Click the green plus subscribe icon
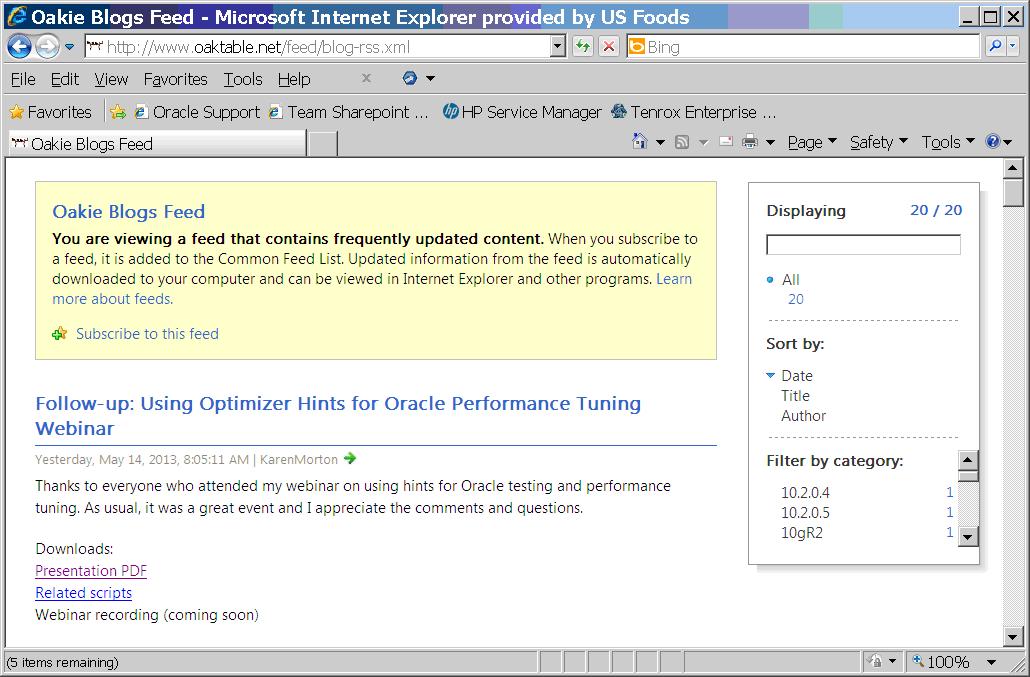The height and width of the screenshot is (677, 1030). tap(60, 334)
